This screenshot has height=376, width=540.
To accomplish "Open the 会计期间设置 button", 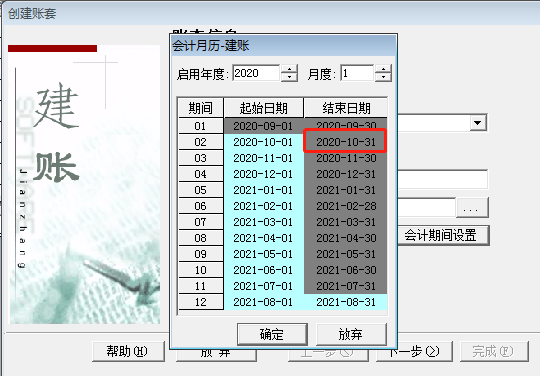I will pyautogui.click(x=443, y=236).
